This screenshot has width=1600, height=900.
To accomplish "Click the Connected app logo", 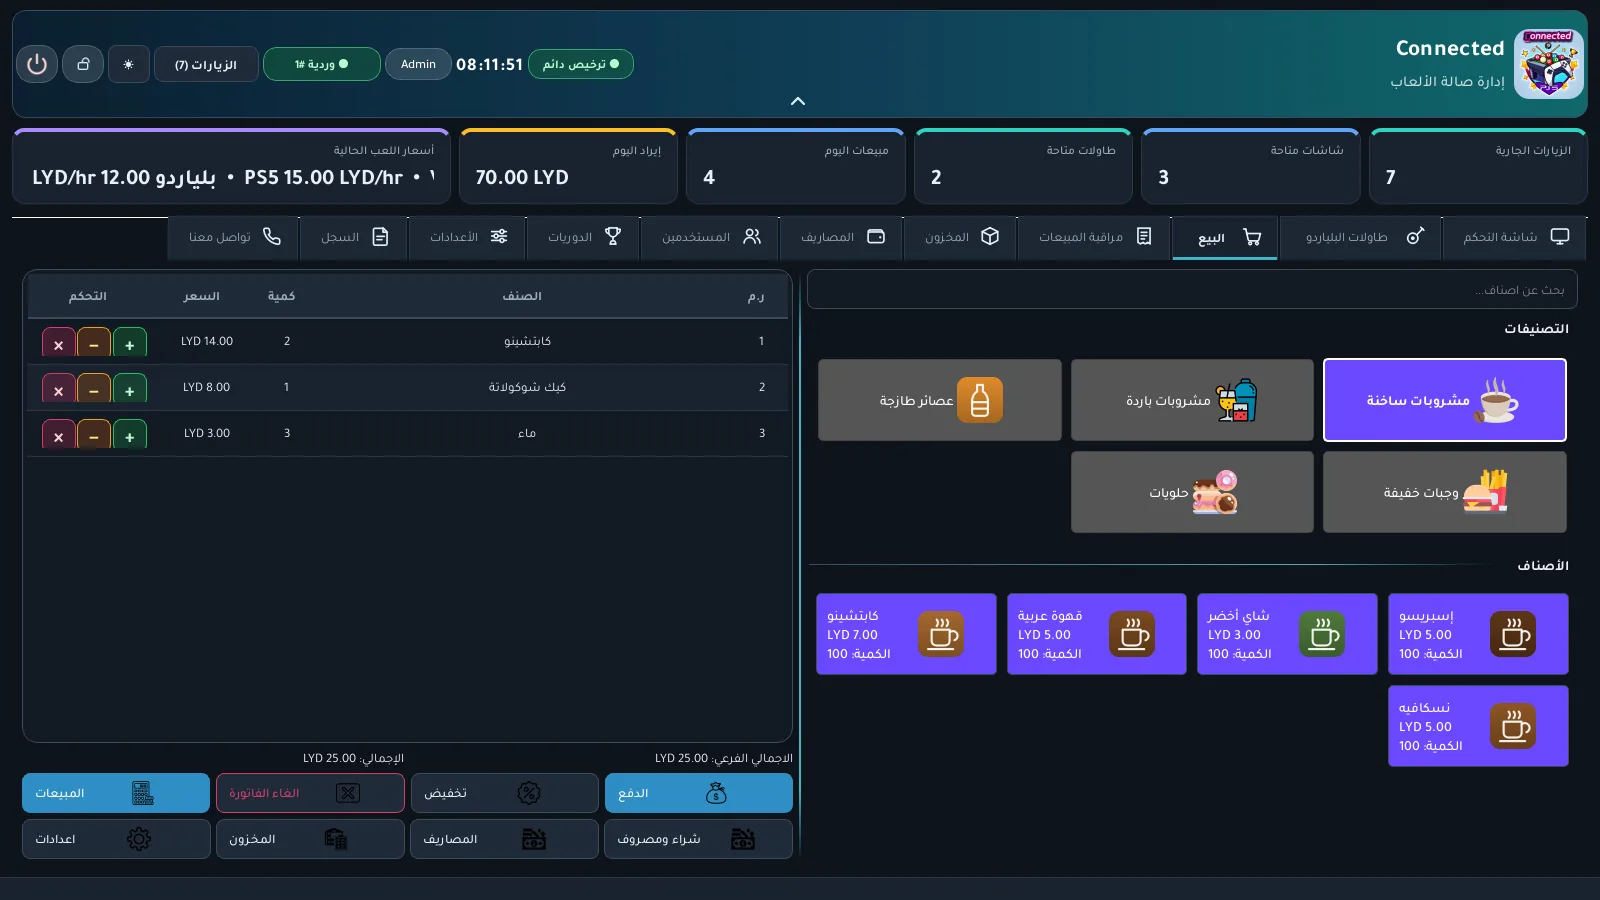I will [1549, 64].
